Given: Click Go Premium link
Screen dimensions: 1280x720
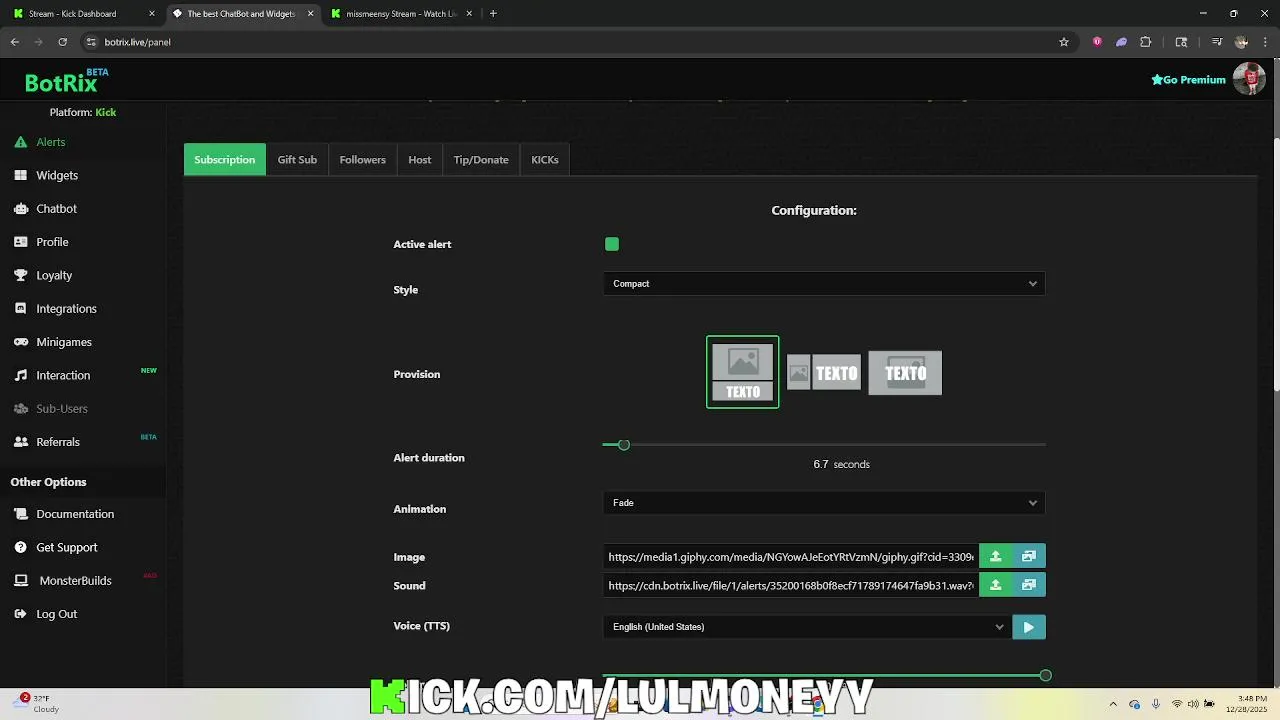Looking at the screenshot, I should (1188, 80).
